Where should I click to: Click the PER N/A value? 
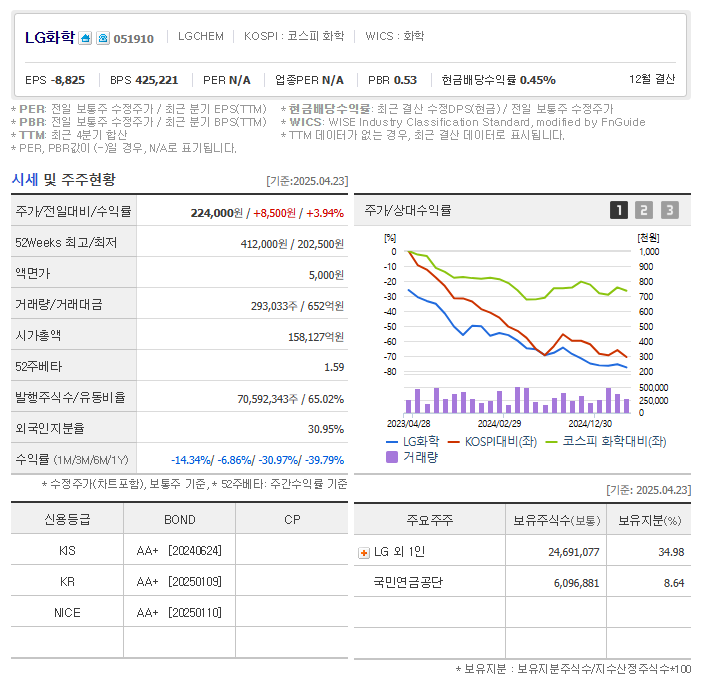point(240,80)
